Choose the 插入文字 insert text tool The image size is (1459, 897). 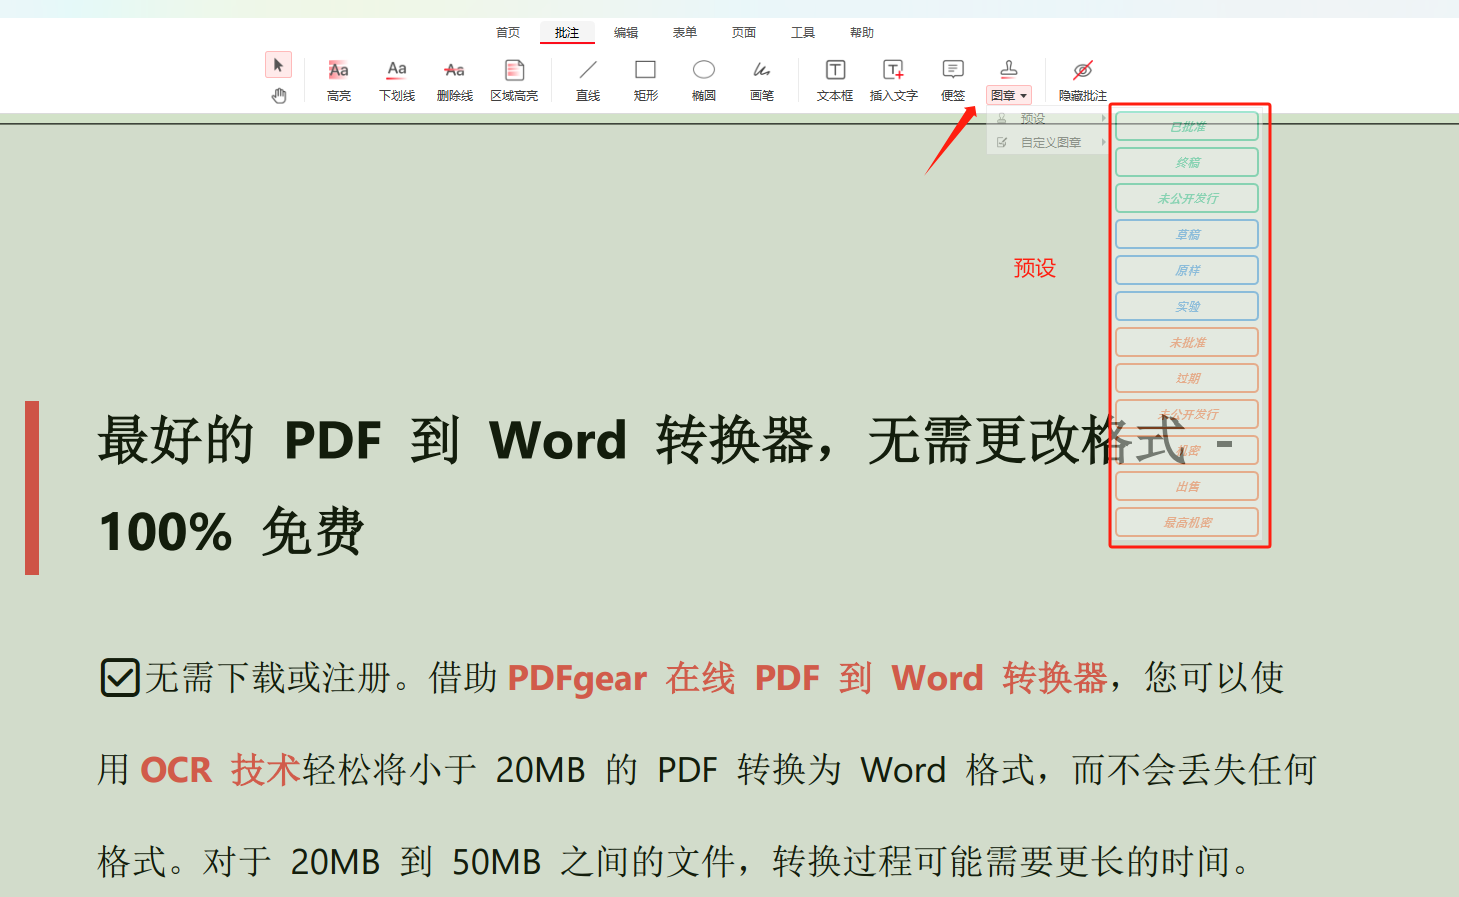(894, 81)
